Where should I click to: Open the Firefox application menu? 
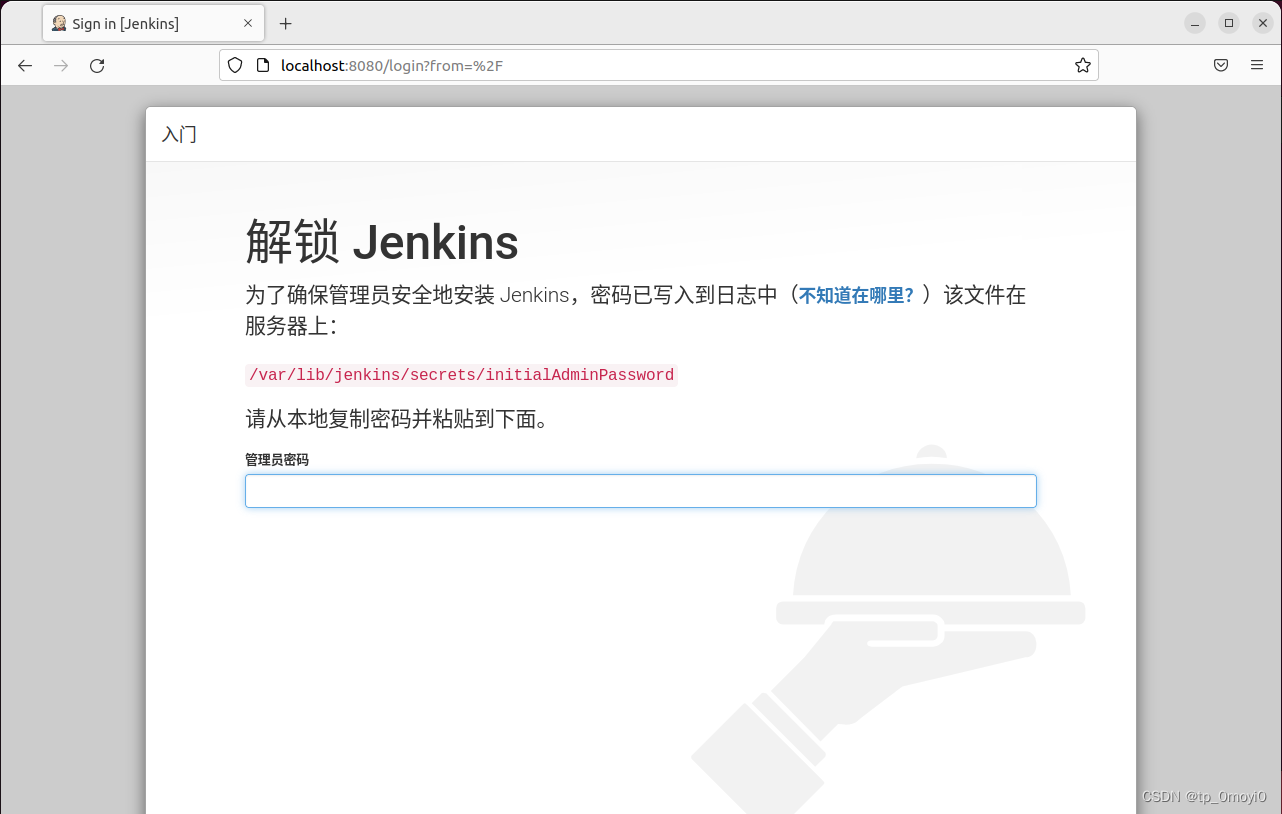[1257, 64]
